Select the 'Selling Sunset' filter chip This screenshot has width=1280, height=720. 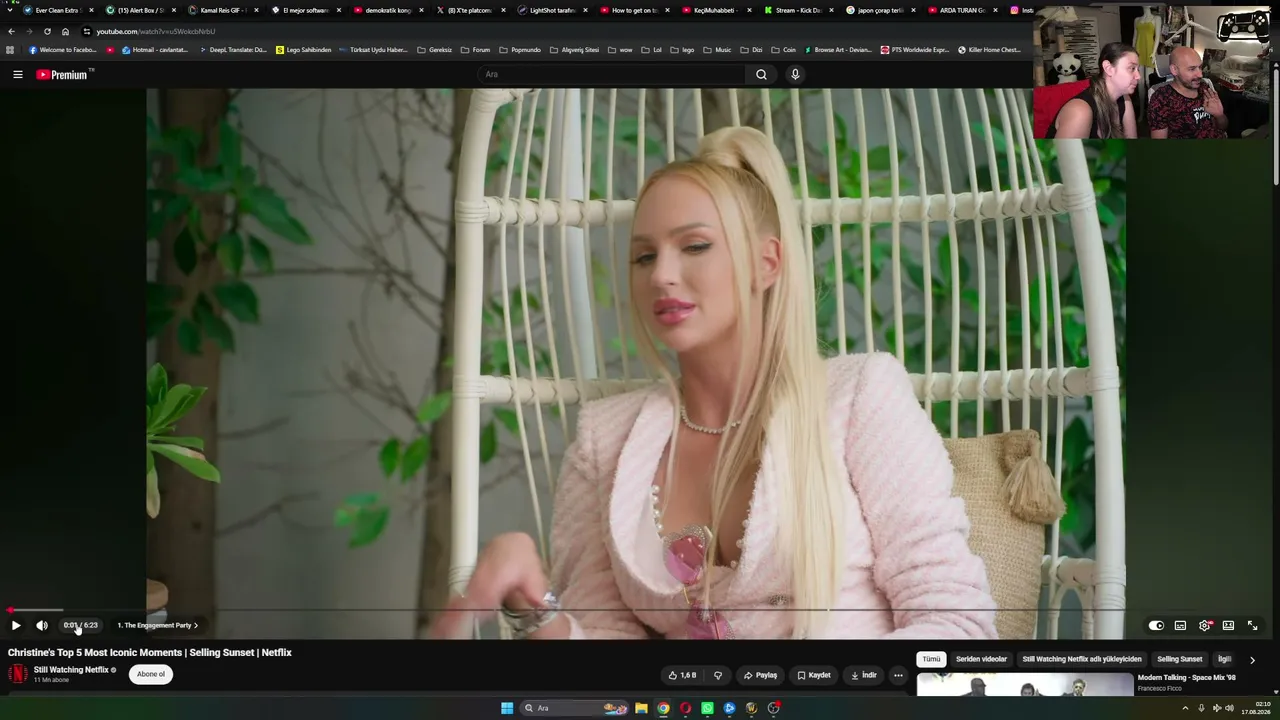point(1180,659)
